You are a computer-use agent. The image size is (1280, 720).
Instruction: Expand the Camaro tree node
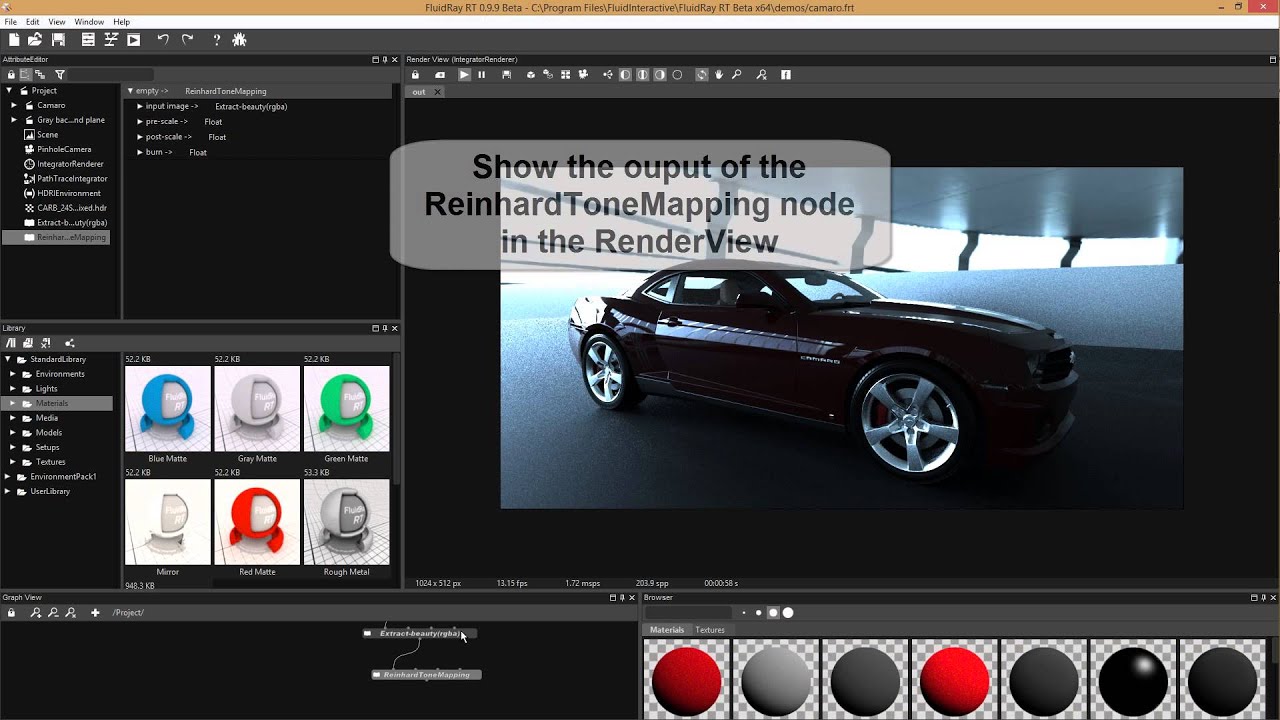click(x=14, y=105)
